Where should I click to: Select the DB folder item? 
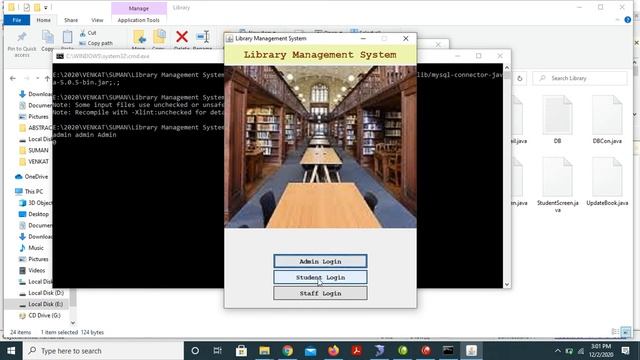pos(557,120)
